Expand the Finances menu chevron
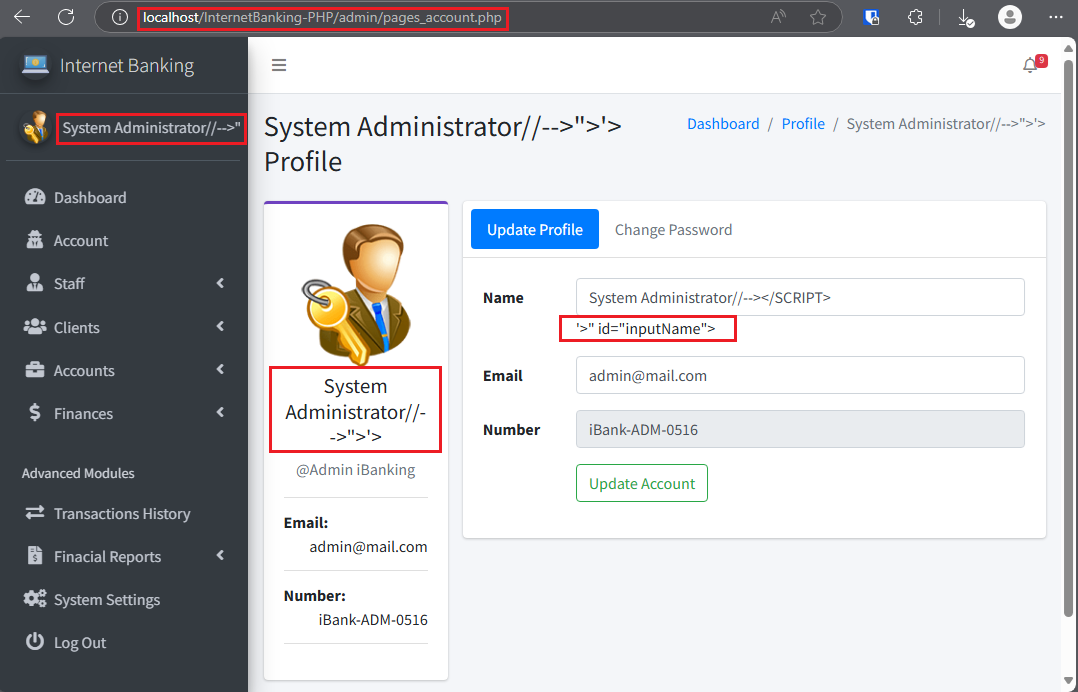Image resolution: width=1078 pixels, height=692 pixels. 220,412
